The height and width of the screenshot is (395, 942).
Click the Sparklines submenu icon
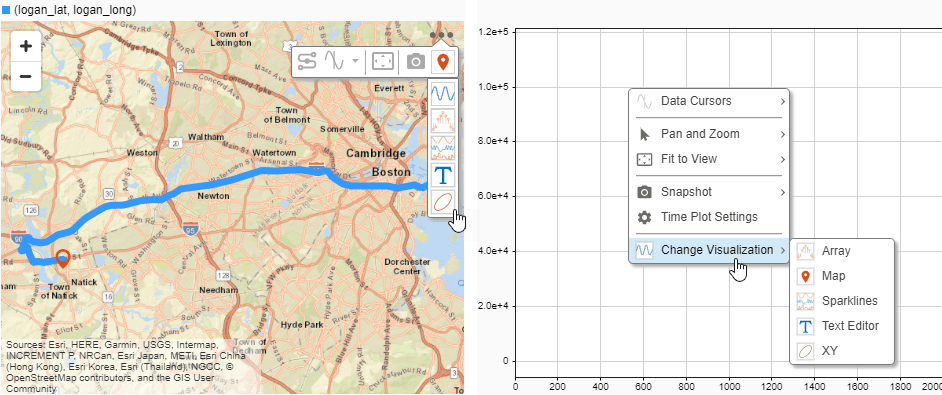(805, 301)
